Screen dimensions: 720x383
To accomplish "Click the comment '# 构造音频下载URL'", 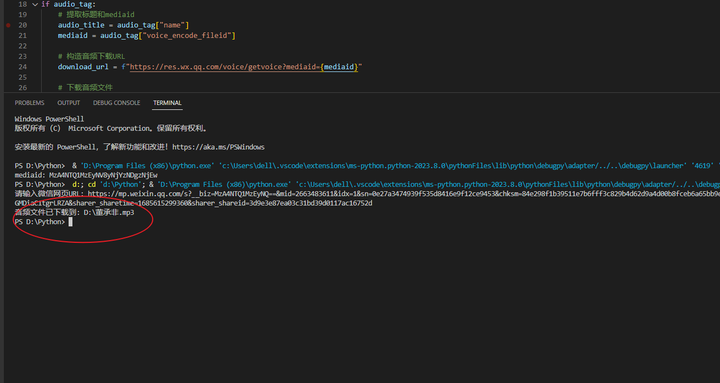I will (91, 56).
